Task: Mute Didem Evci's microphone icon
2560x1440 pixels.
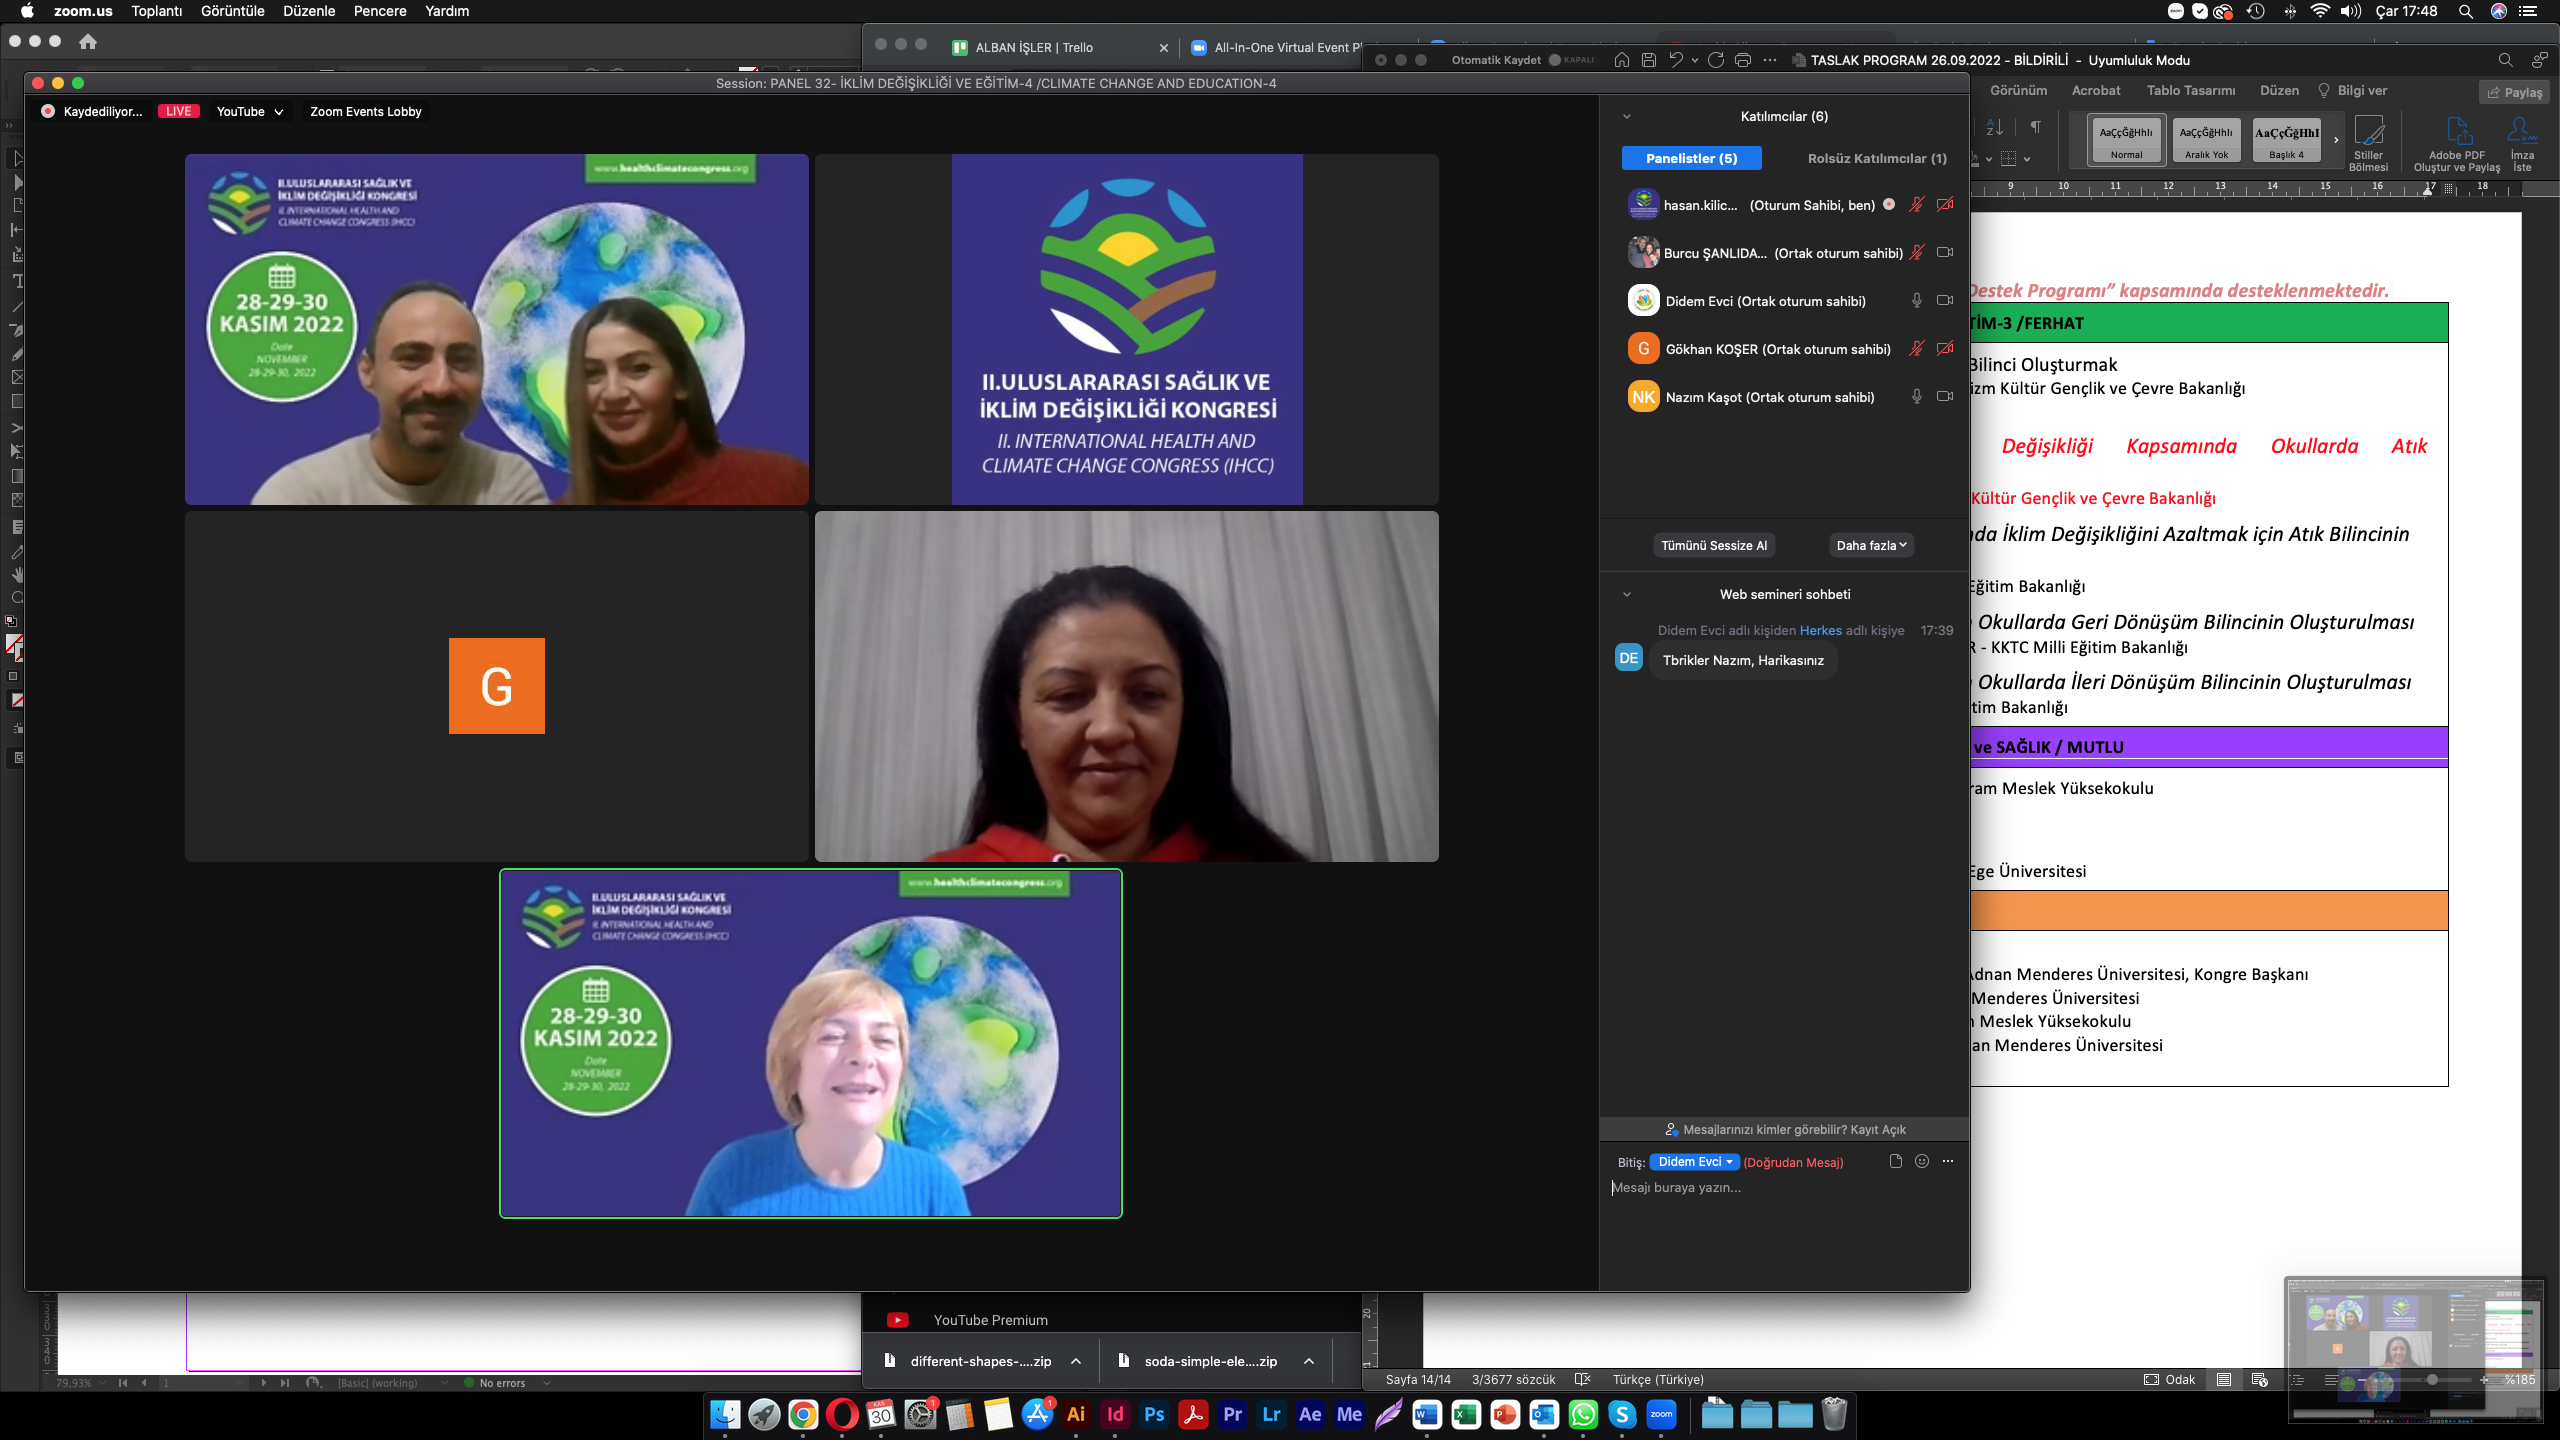Action: point(1916,301)
